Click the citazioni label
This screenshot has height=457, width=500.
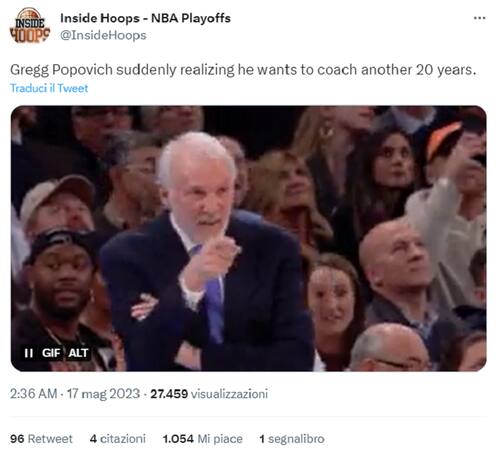(x=123, y=439)
